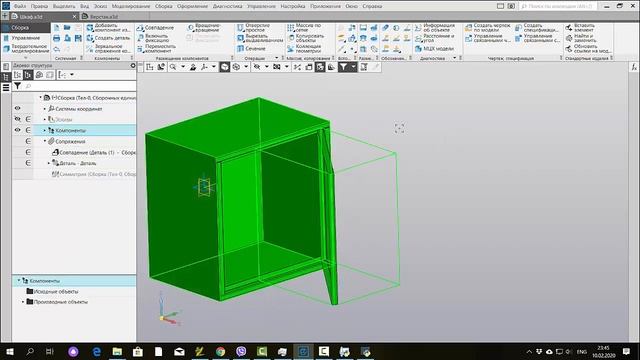Click the funnel filter icon in view toolbar
This screenshot has width=640, height=360.
coord(344,67)
